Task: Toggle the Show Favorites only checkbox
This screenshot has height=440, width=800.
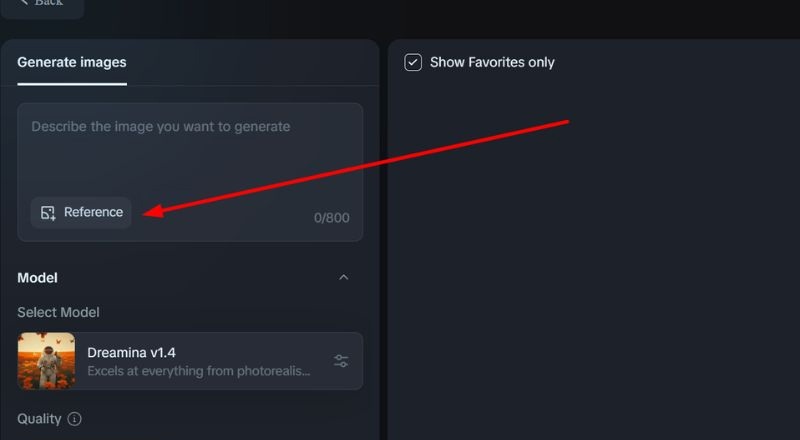Action: pos(413,62)
